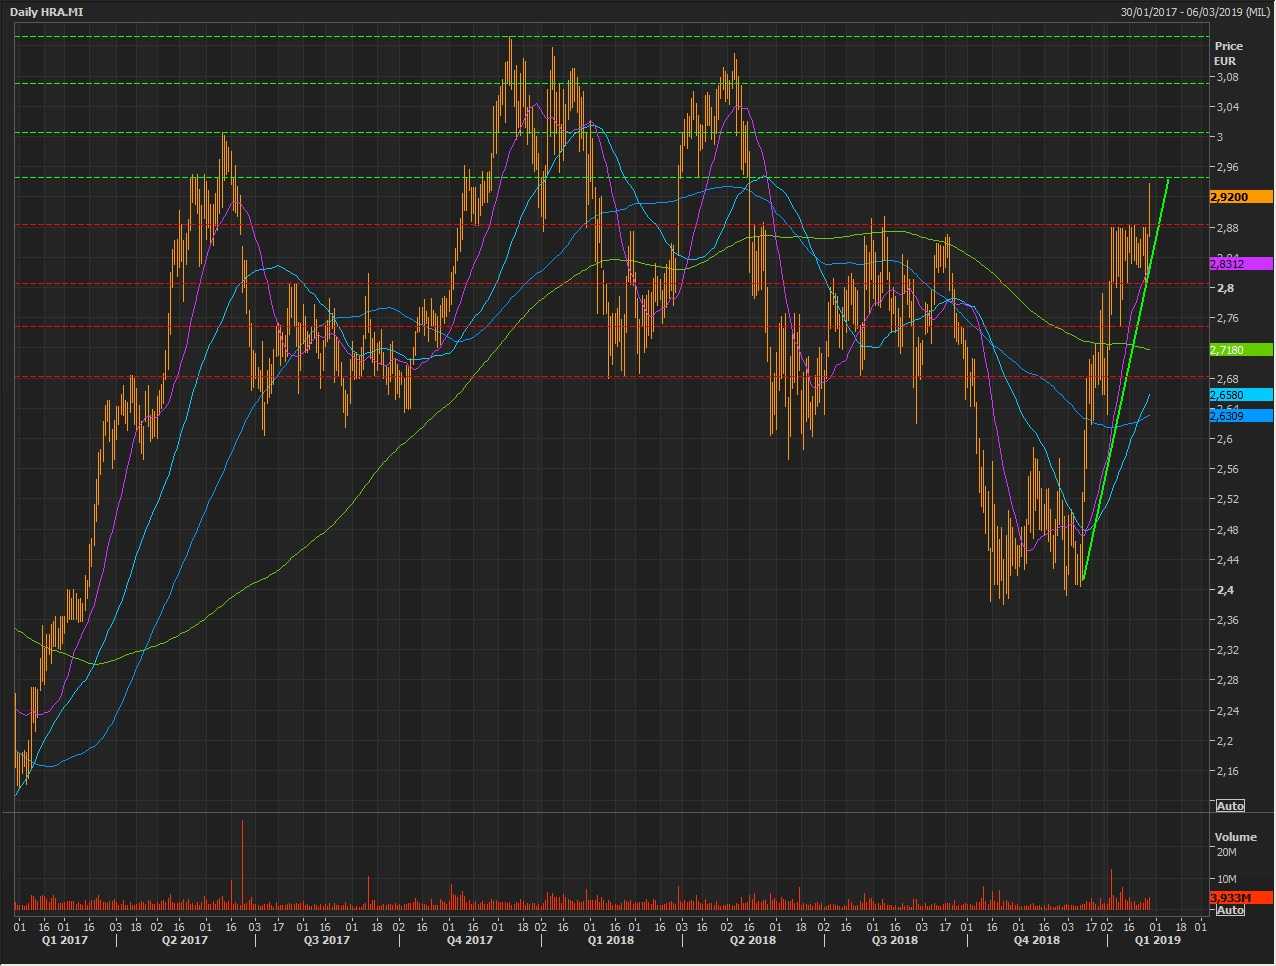
Task: Select Q1 2017 on the time axis
Action: [x=66, y=940]
